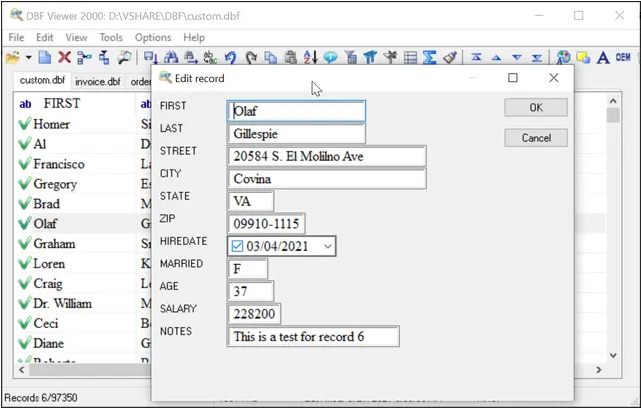Click the NOTES input field
This screenshot has height=408, width=641.
tap(313, 336)
